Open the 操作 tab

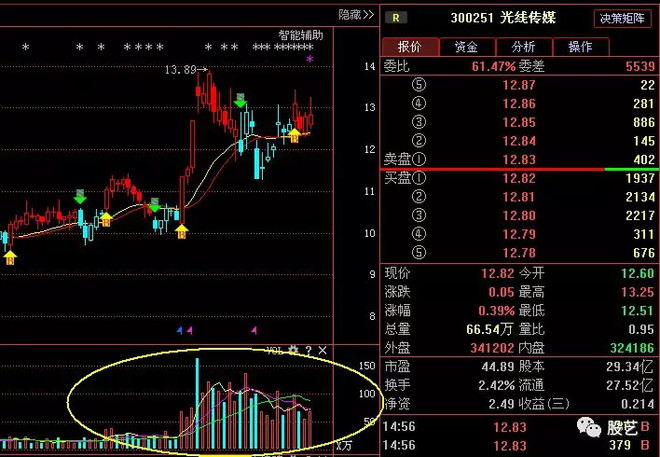click(x=580, y=47)
